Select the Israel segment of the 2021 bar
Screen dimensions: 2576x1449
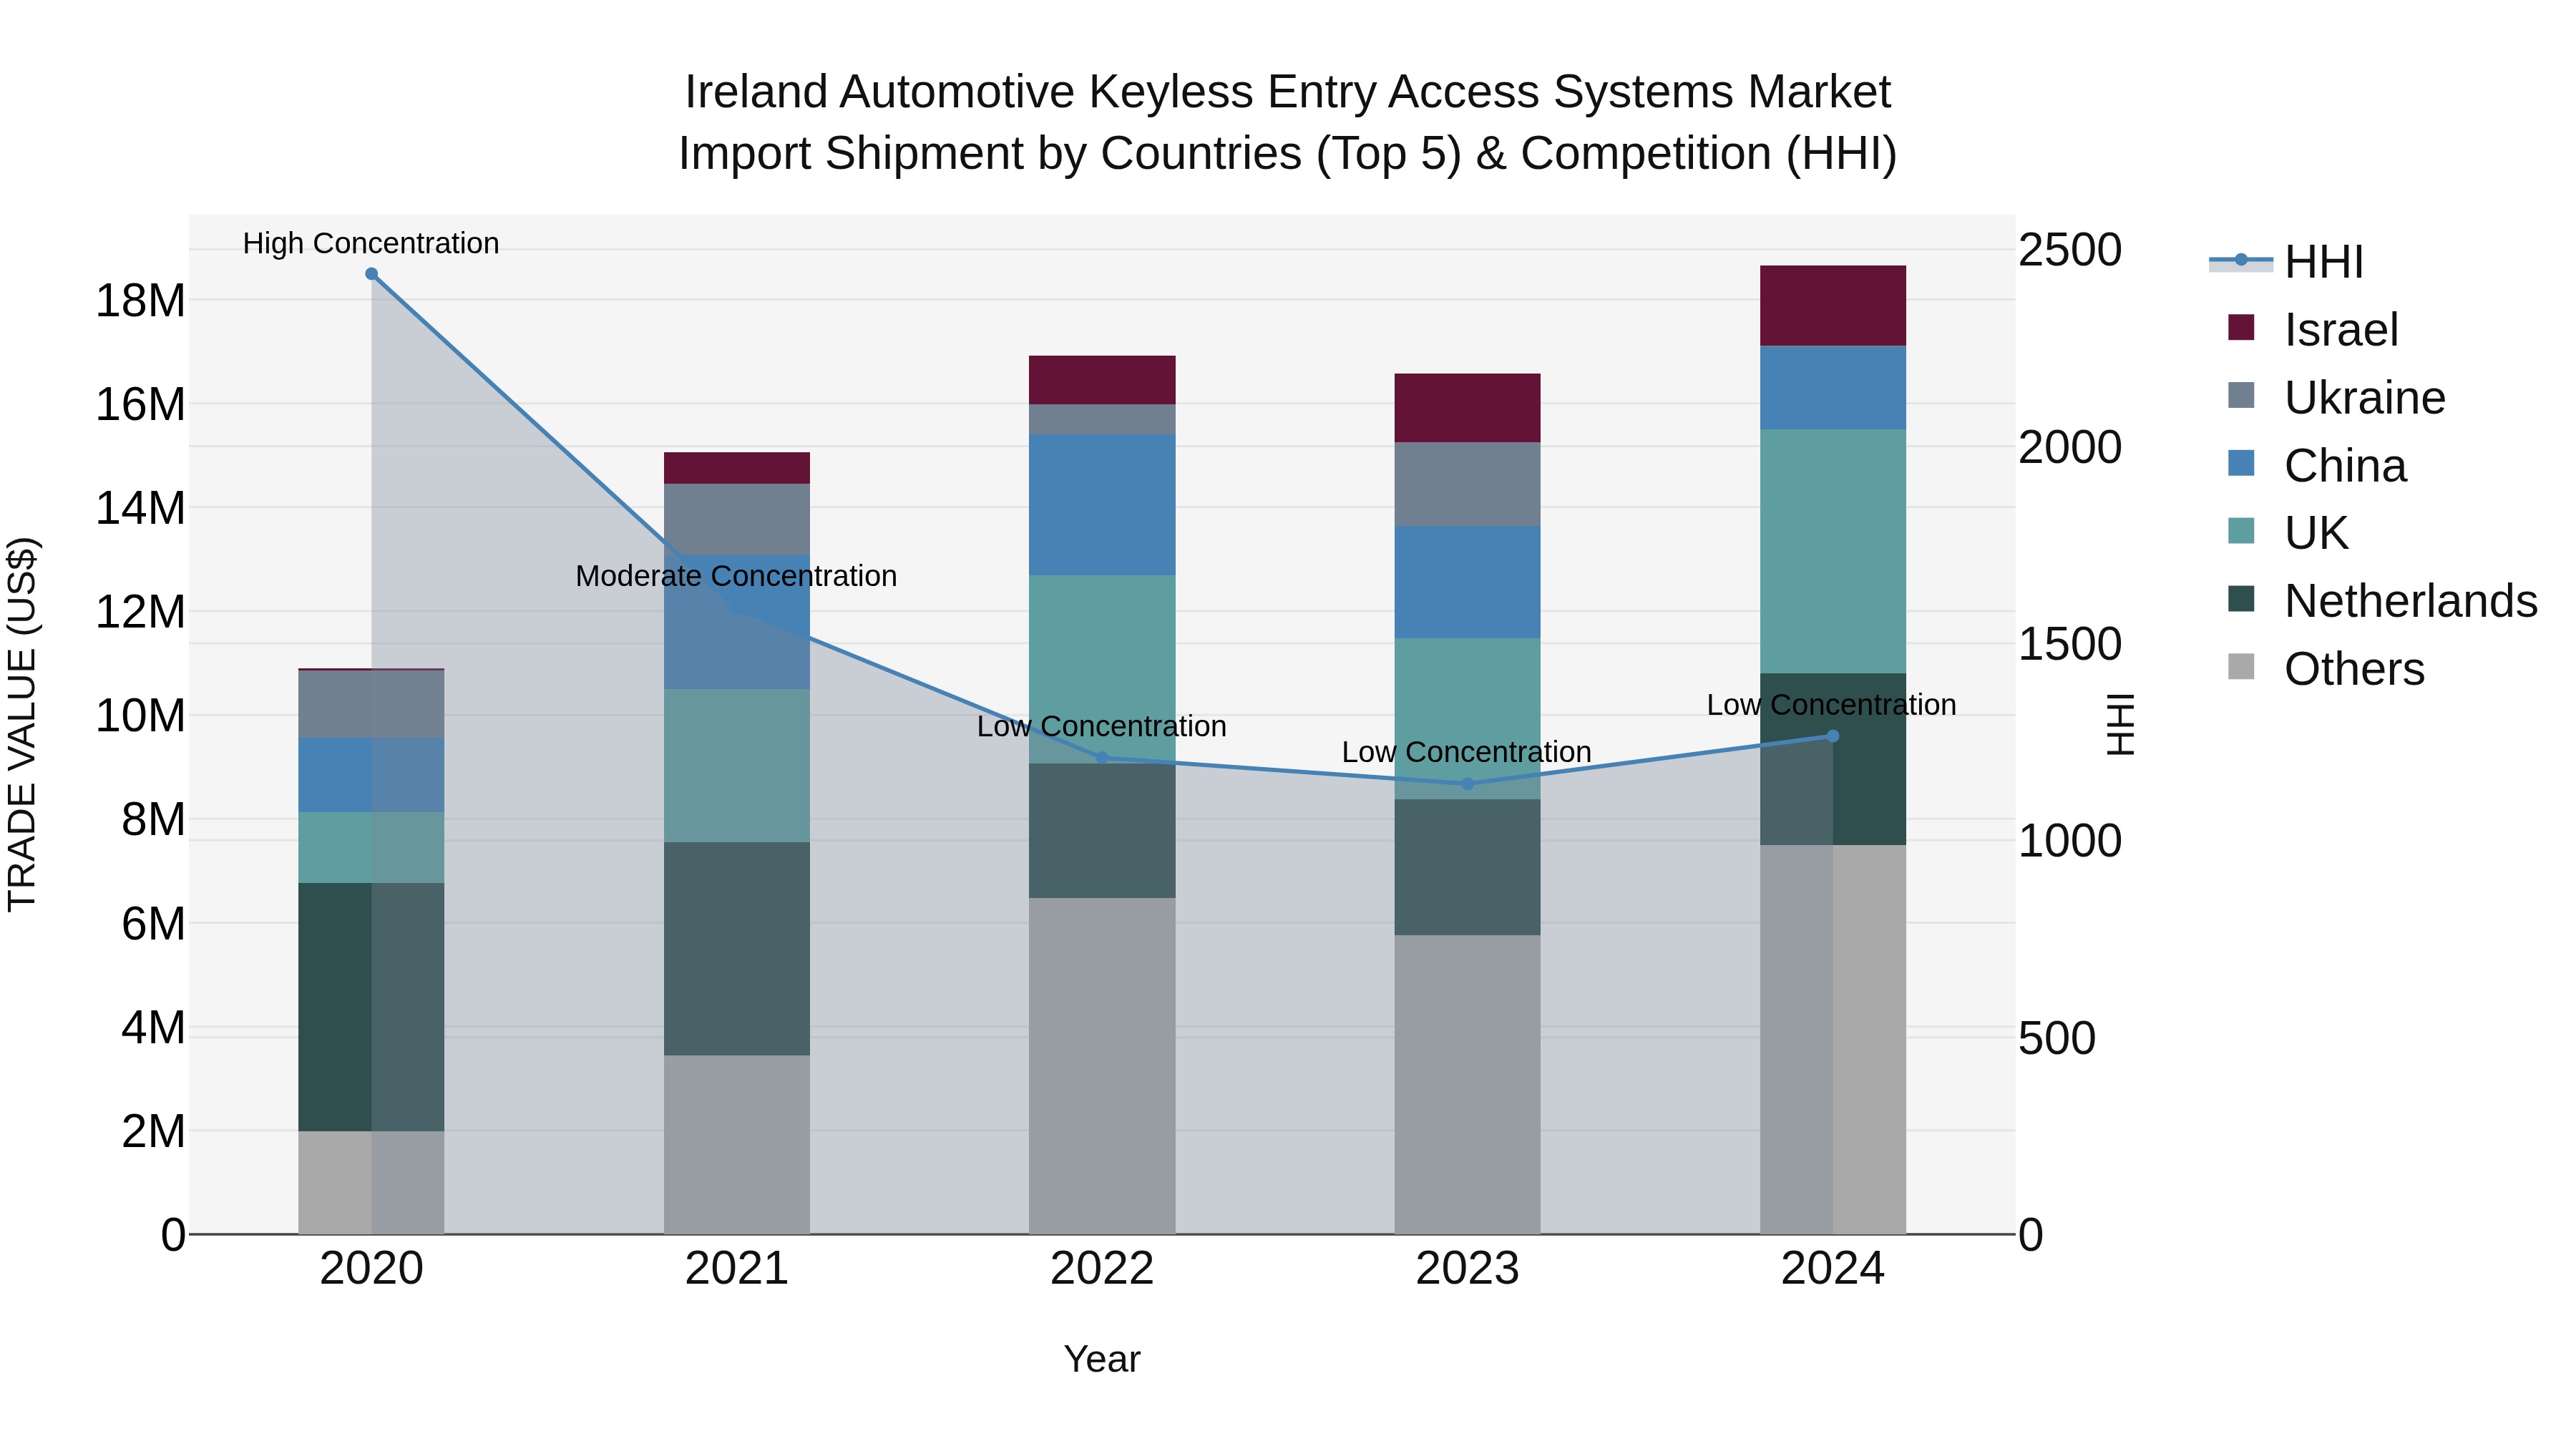click(x=737, y=469)
